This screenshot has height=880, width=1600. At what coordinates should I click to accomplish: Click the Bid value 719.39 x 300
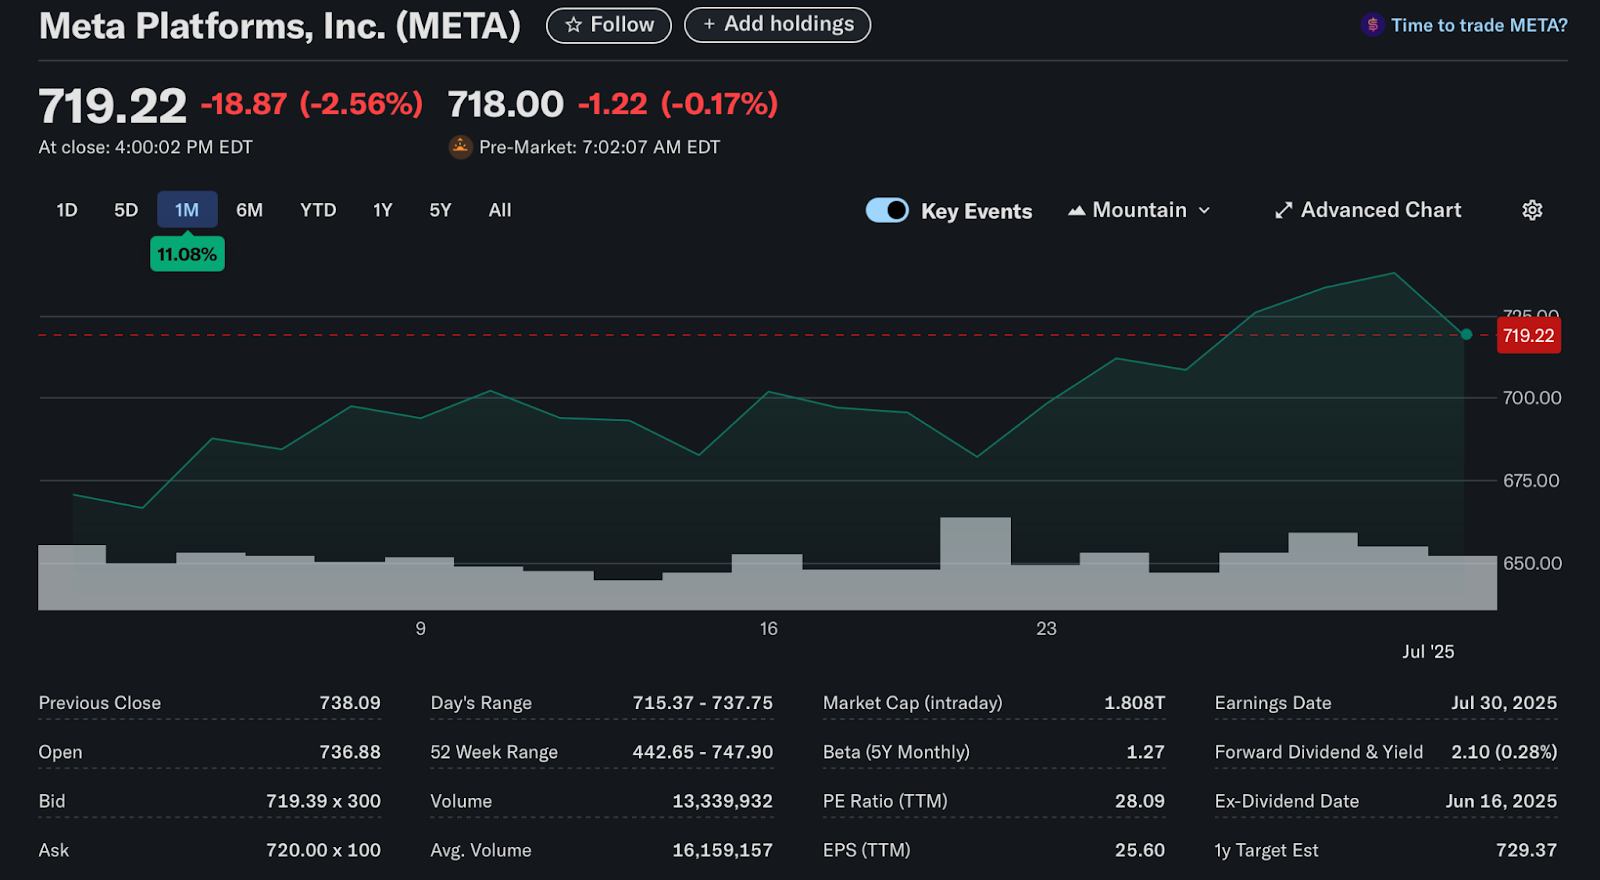coord(323,801)
